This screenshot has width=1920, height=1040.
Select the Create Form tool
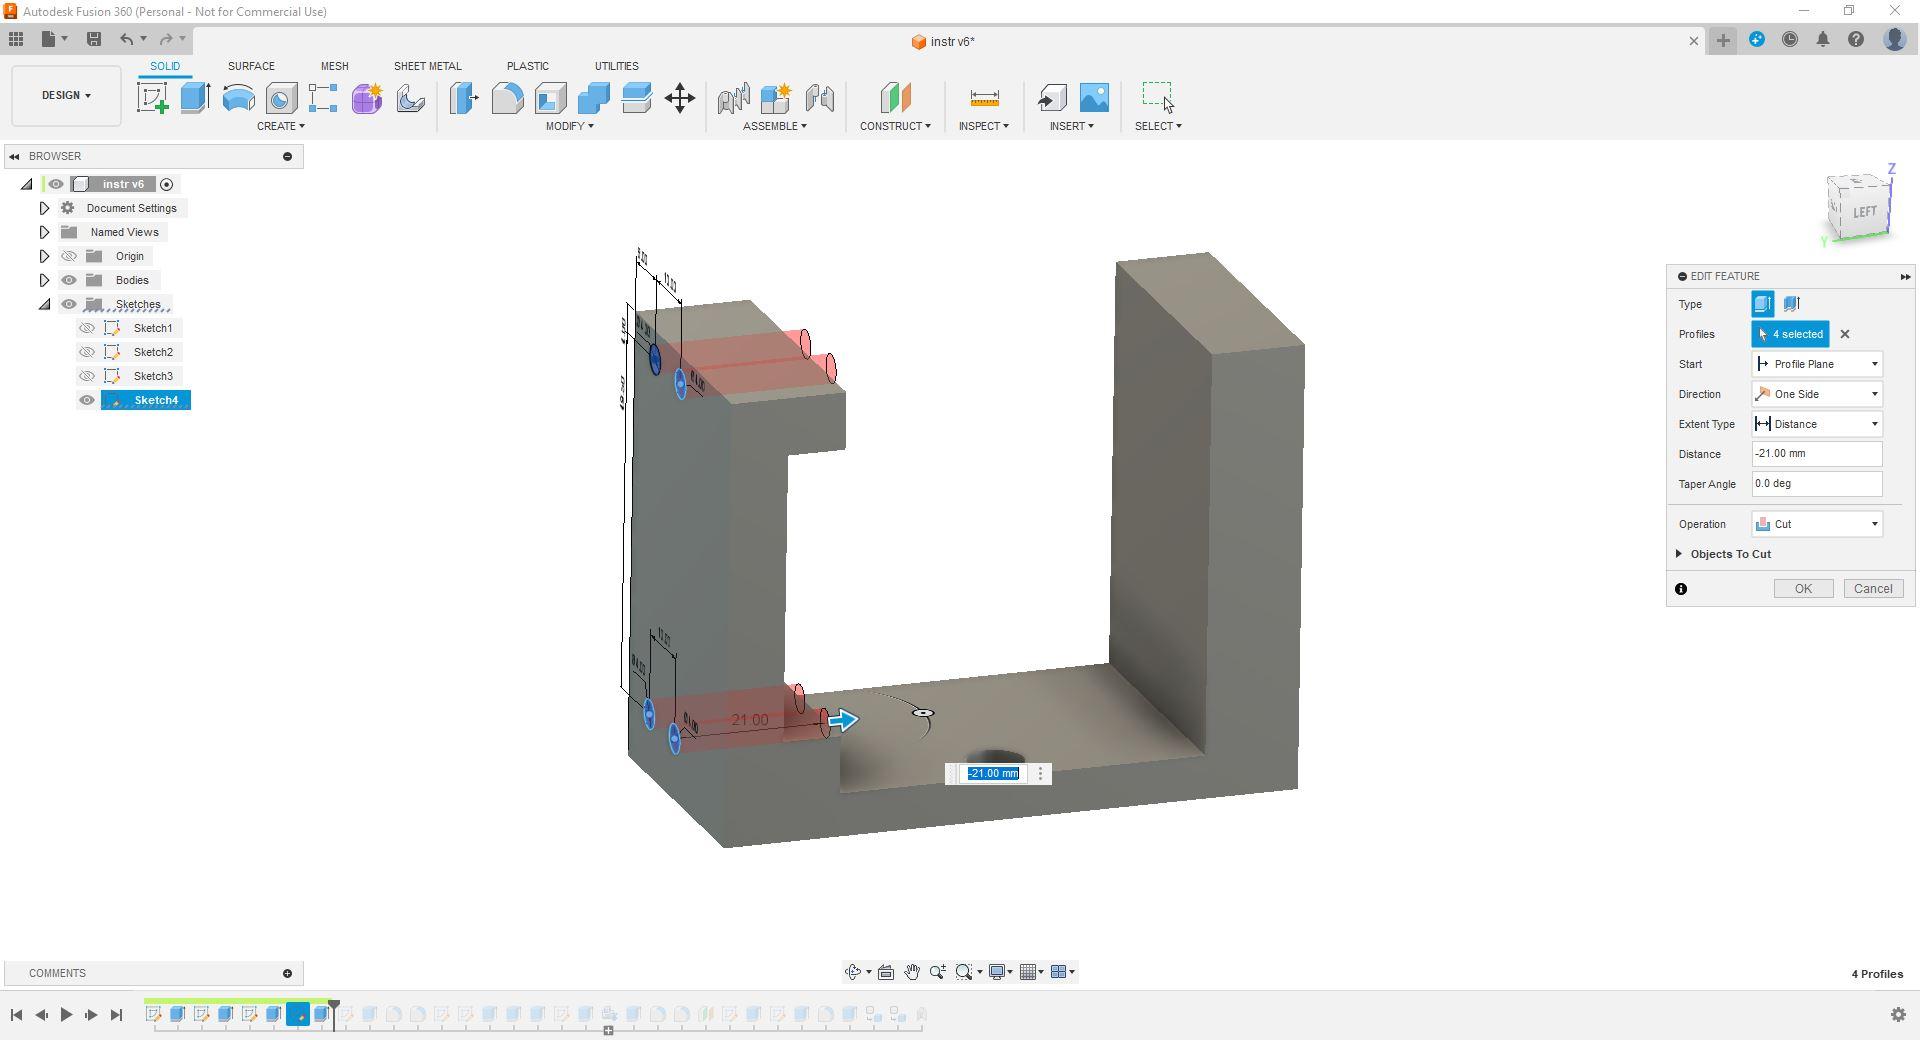click(366, 98)
